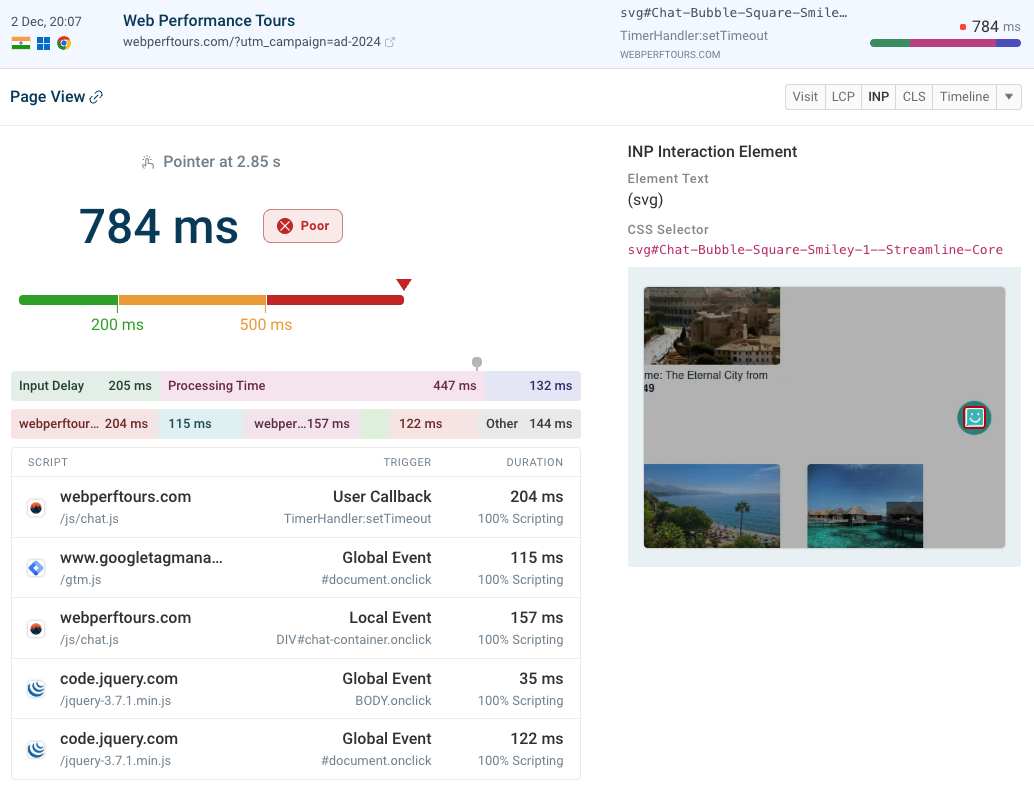This screenshot has width=1034, height=787.
Task: Click the triangle marker on the 200/500 ms scale
Action: coord(404,283)
